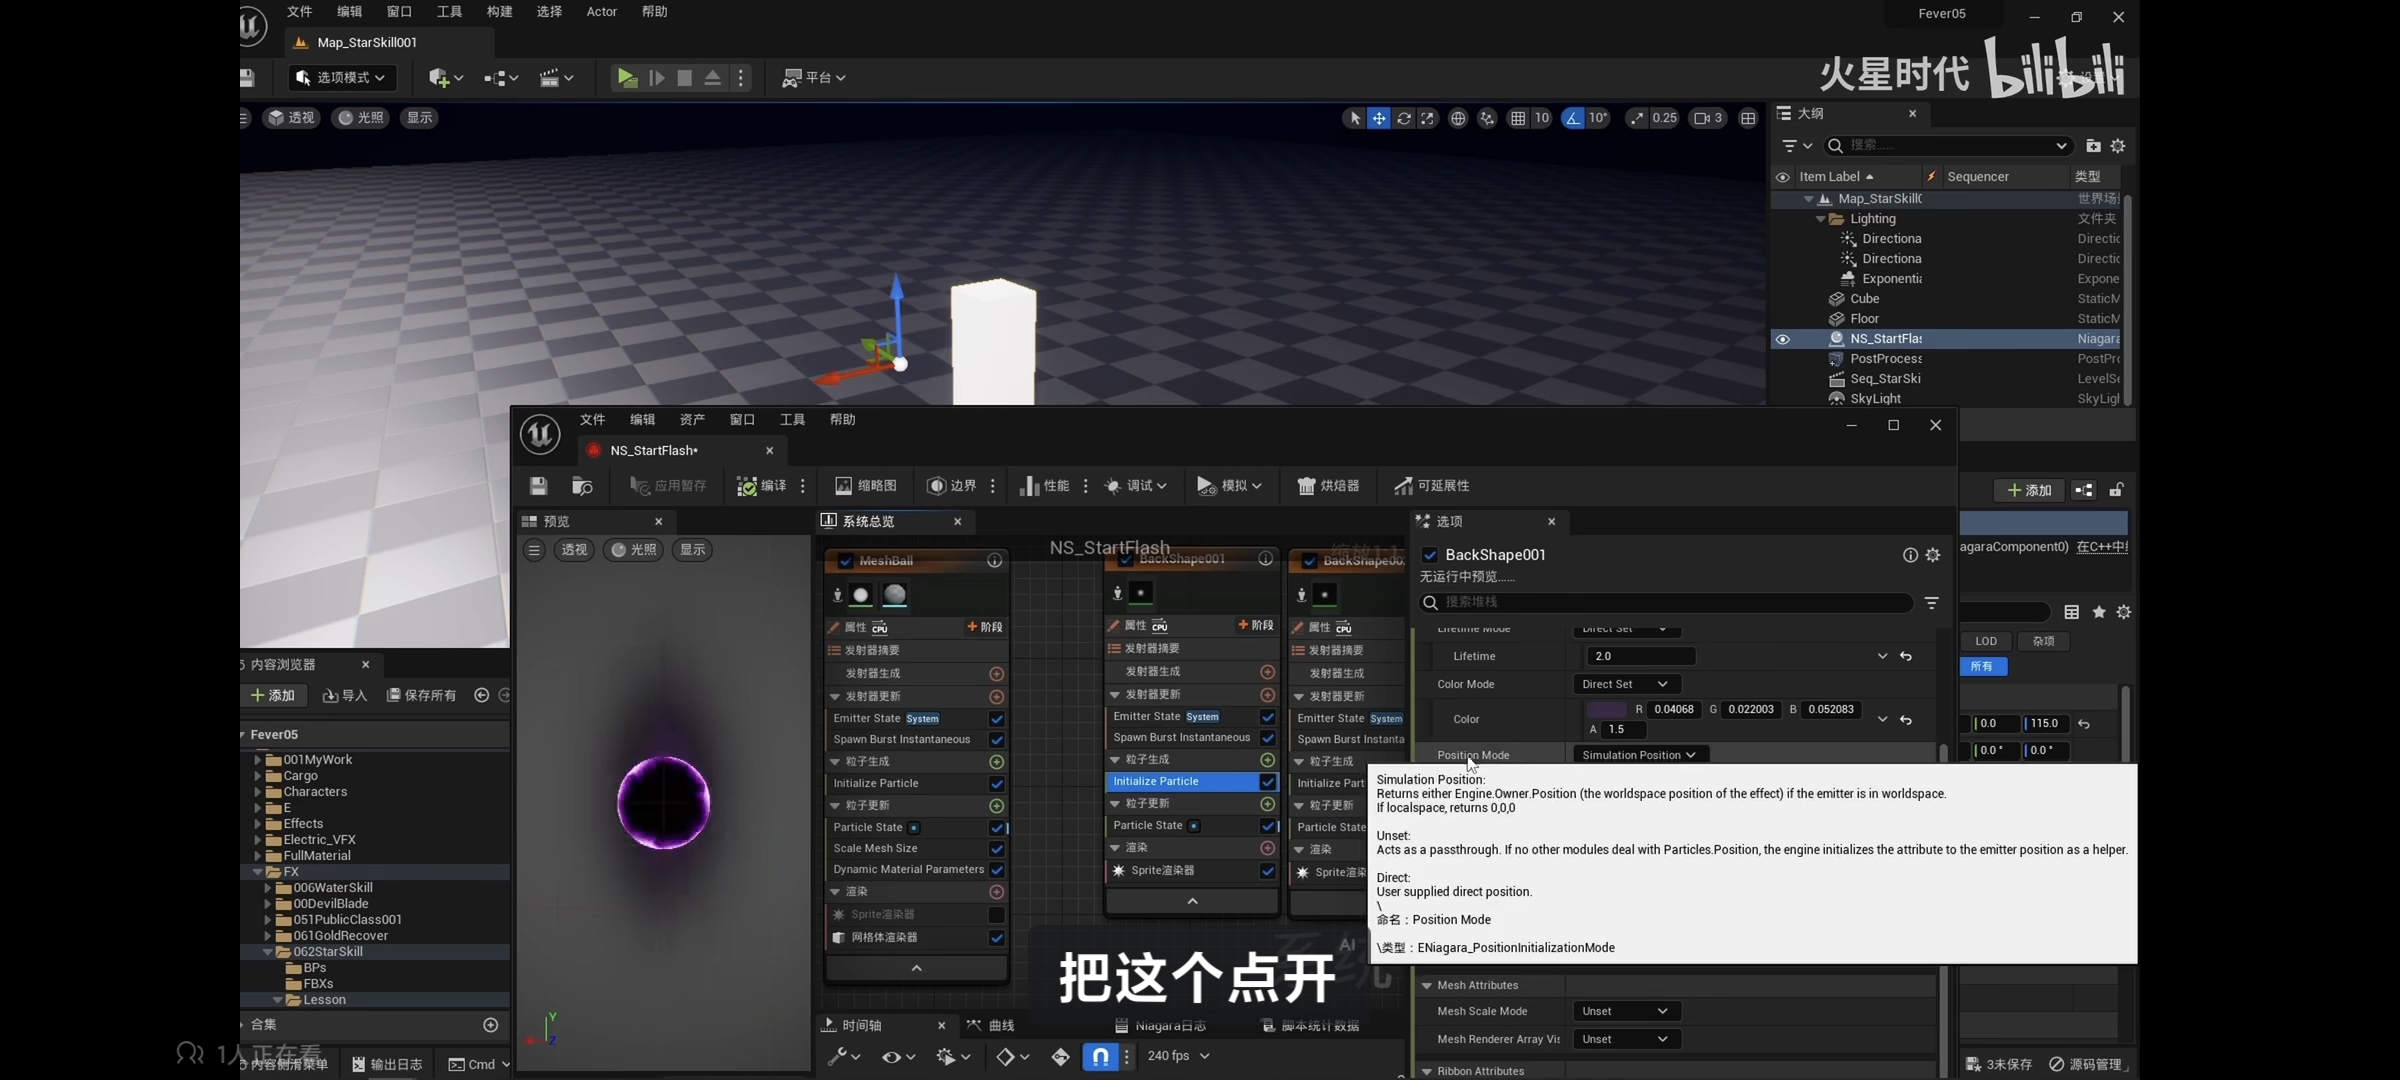
Task: Toggle the BackShape001 emitter enabled checkbox
Action: (x=1429, y=555)
